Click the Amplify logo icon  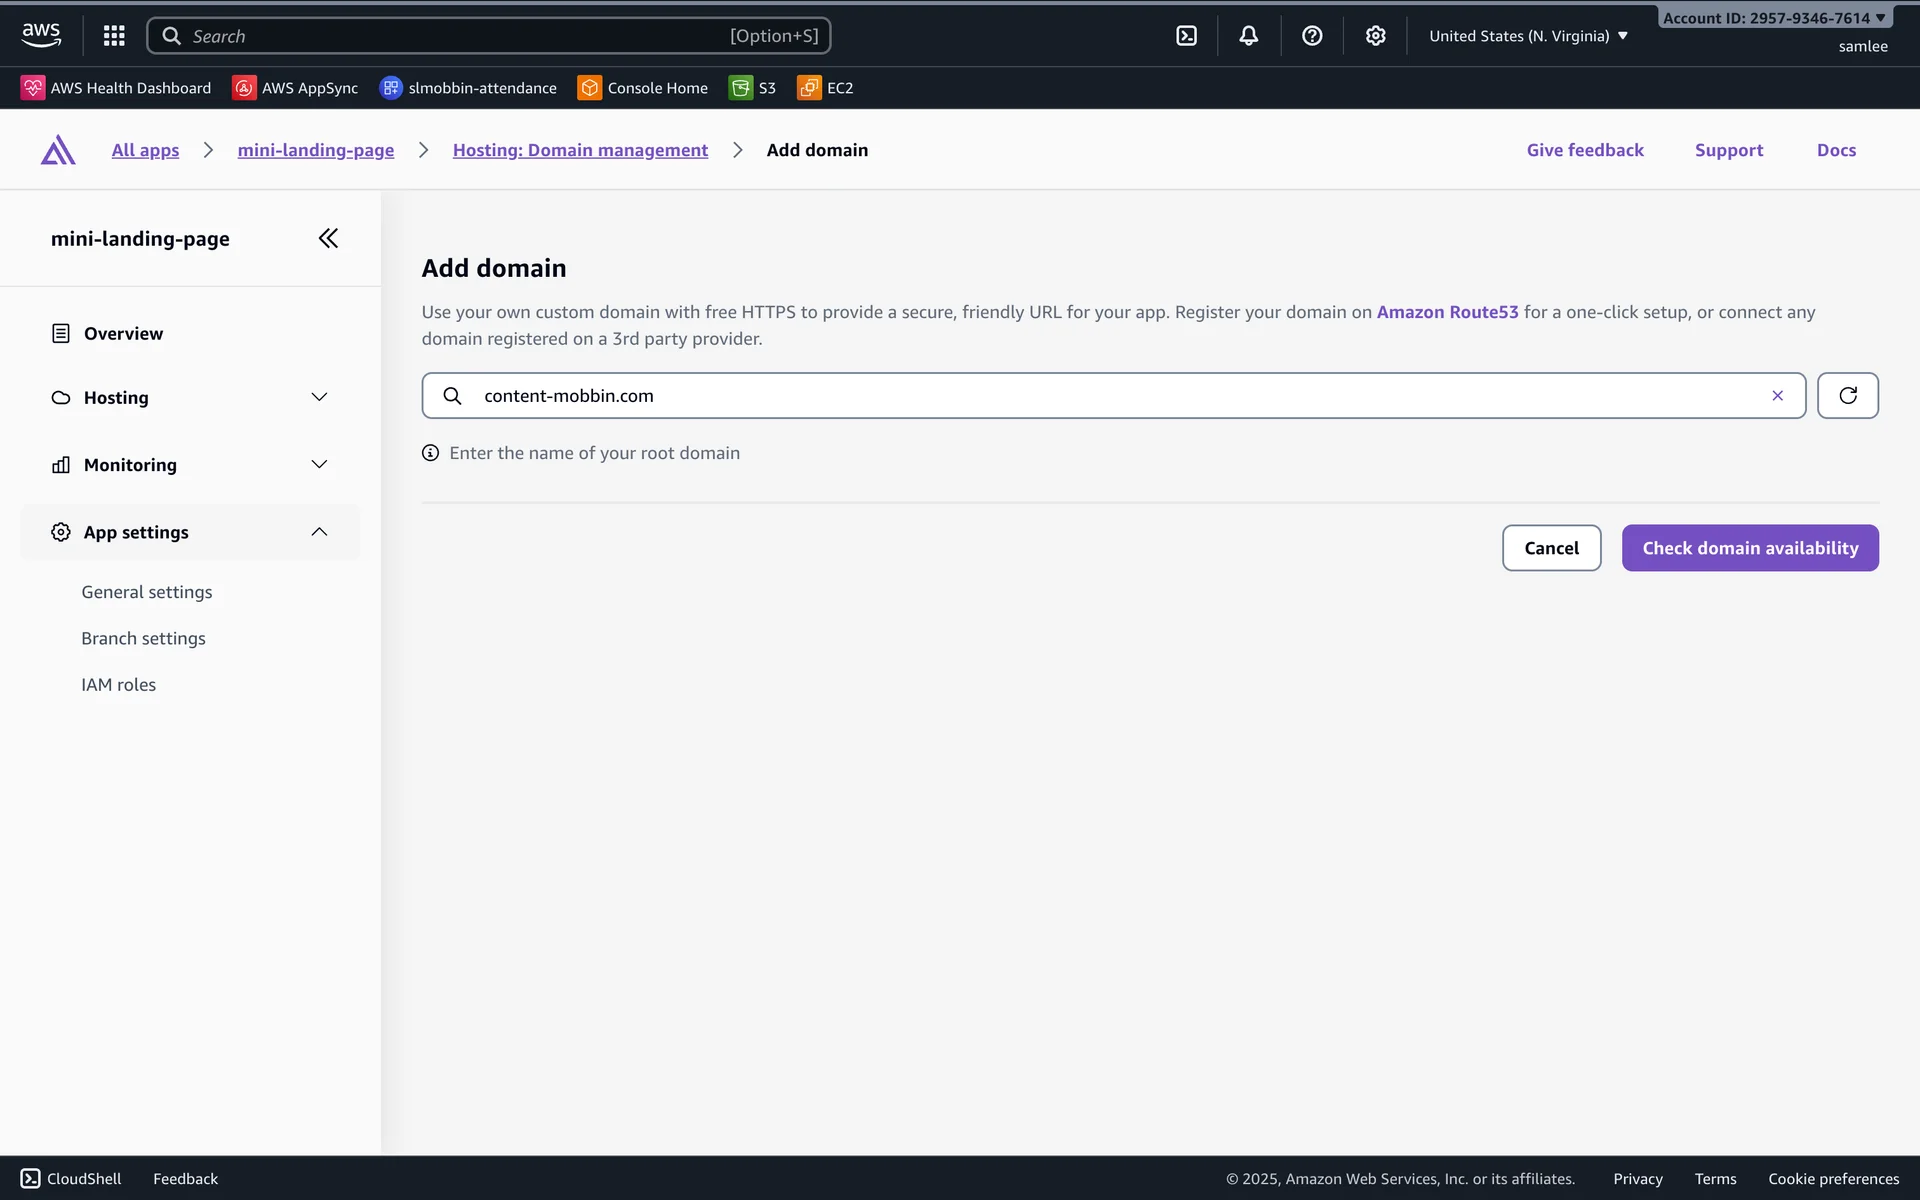pyautogui.click(x=58, y=150)
